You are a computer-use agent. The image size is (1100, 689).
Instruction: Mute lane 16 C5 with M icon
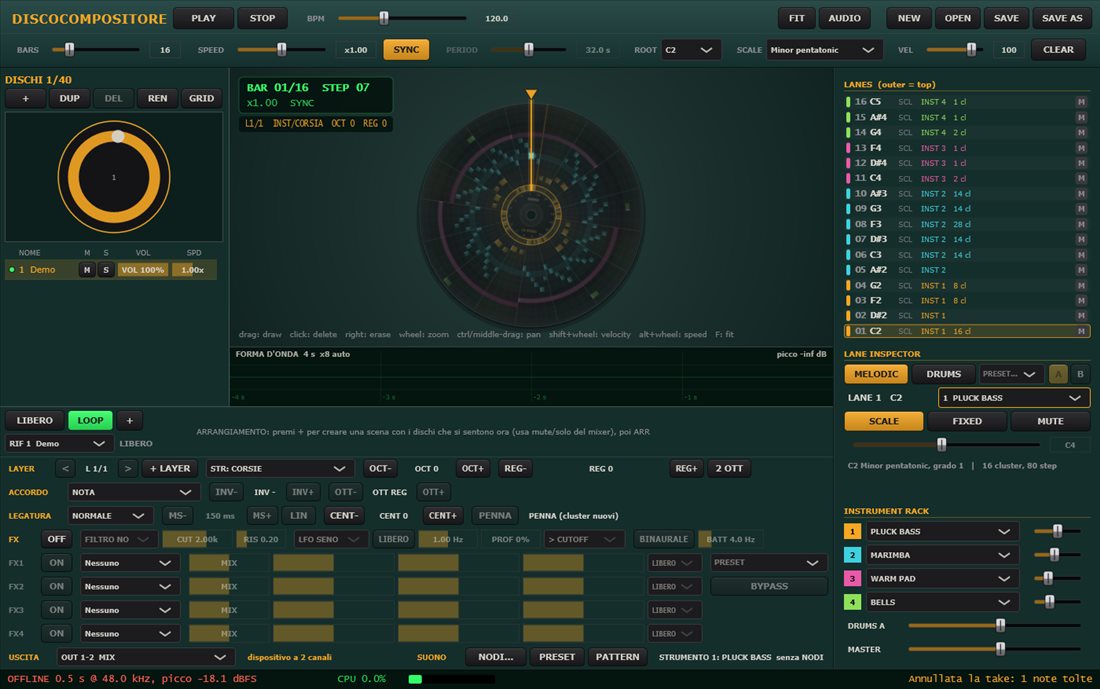point(1081,102)
